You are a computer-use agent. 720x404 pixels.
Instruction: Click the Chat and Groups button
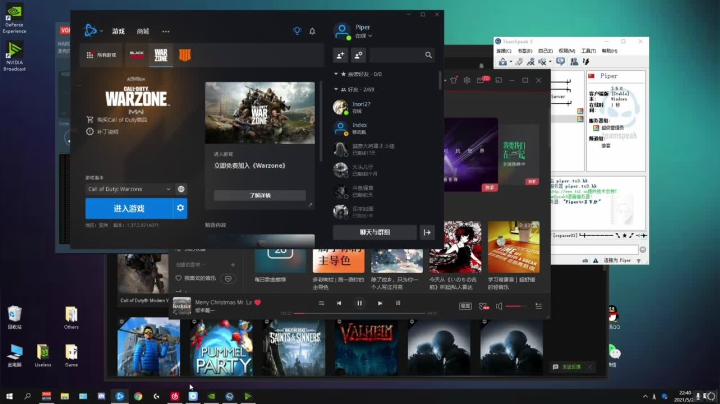click(x=375, y=232)
